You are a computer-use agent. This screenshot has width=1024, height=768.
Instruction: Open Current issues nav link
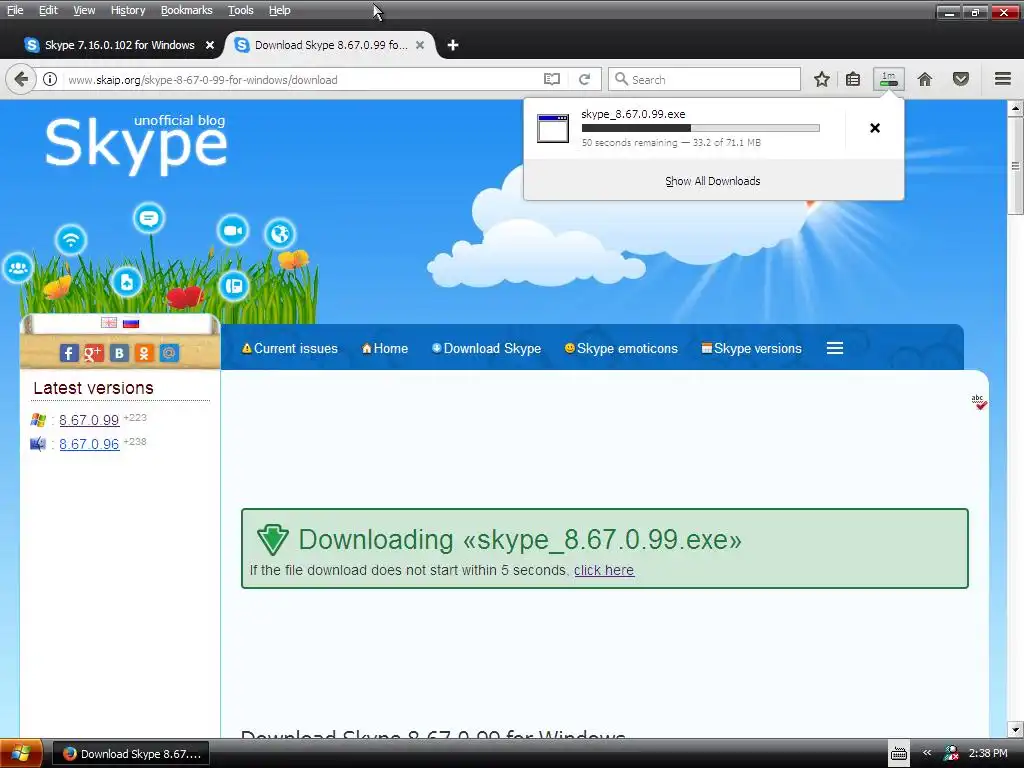pos(290,348)
